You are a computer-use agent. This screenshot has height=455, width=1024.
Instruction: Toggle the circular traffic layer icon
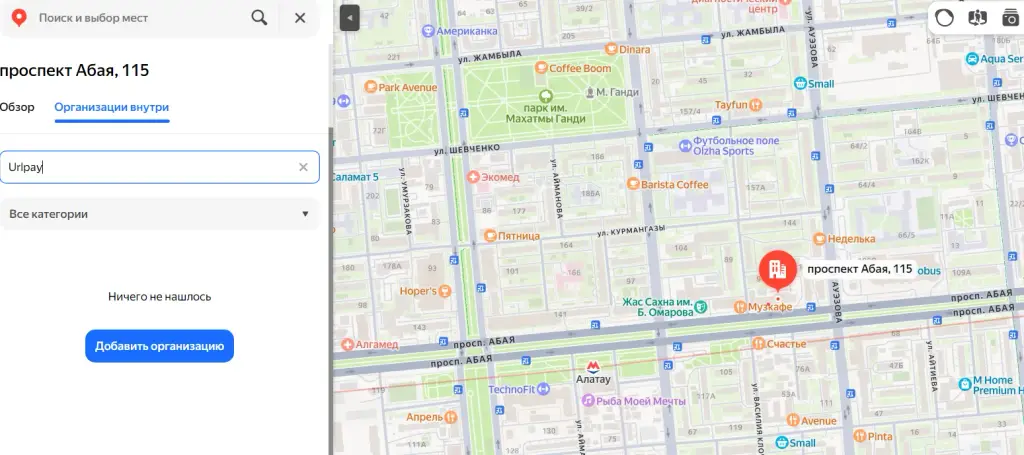944,18
